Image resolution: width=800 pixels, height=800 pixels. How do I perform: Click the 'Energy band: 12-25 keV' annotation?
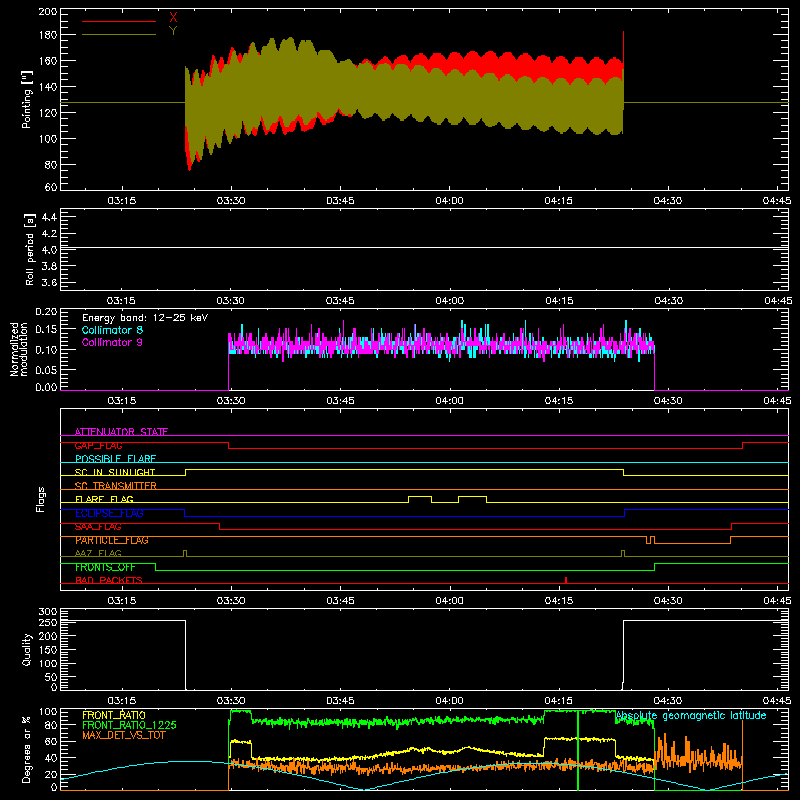click(145, 318)
